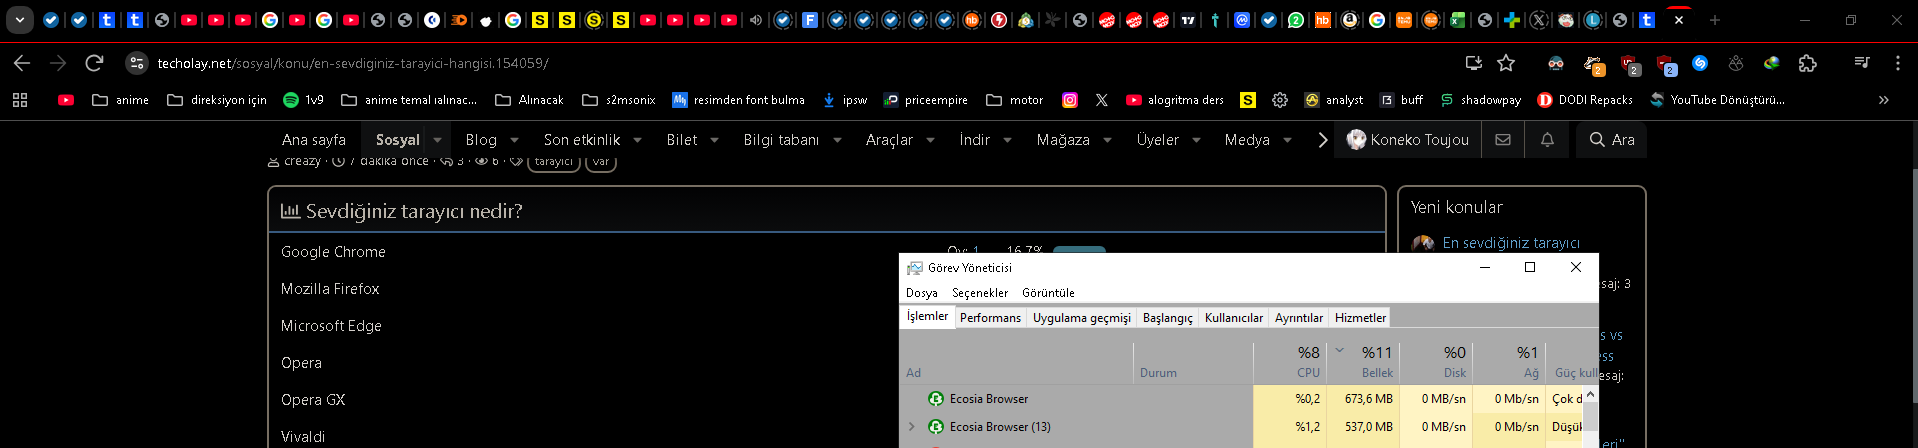The width and height of the screenshot is (1918, 448).
Task: Bookmark this page with the star icon
Action: (1506, 63)
